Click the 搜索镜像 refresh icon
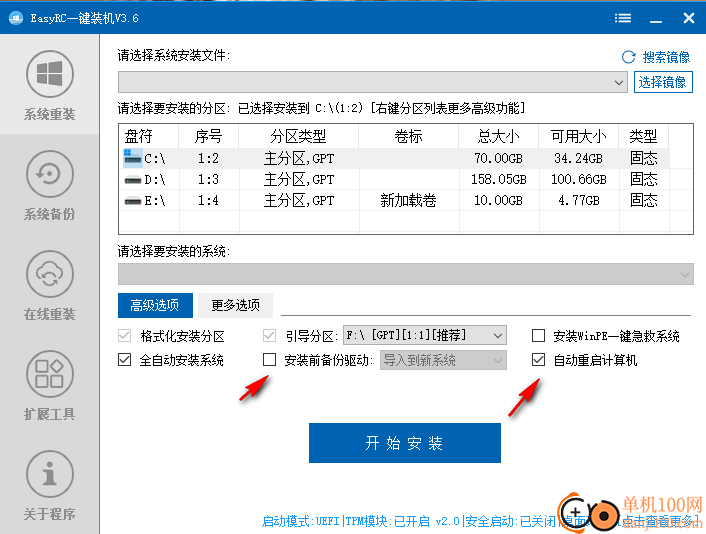Screen dimensions: 706x534 point(629,57)
